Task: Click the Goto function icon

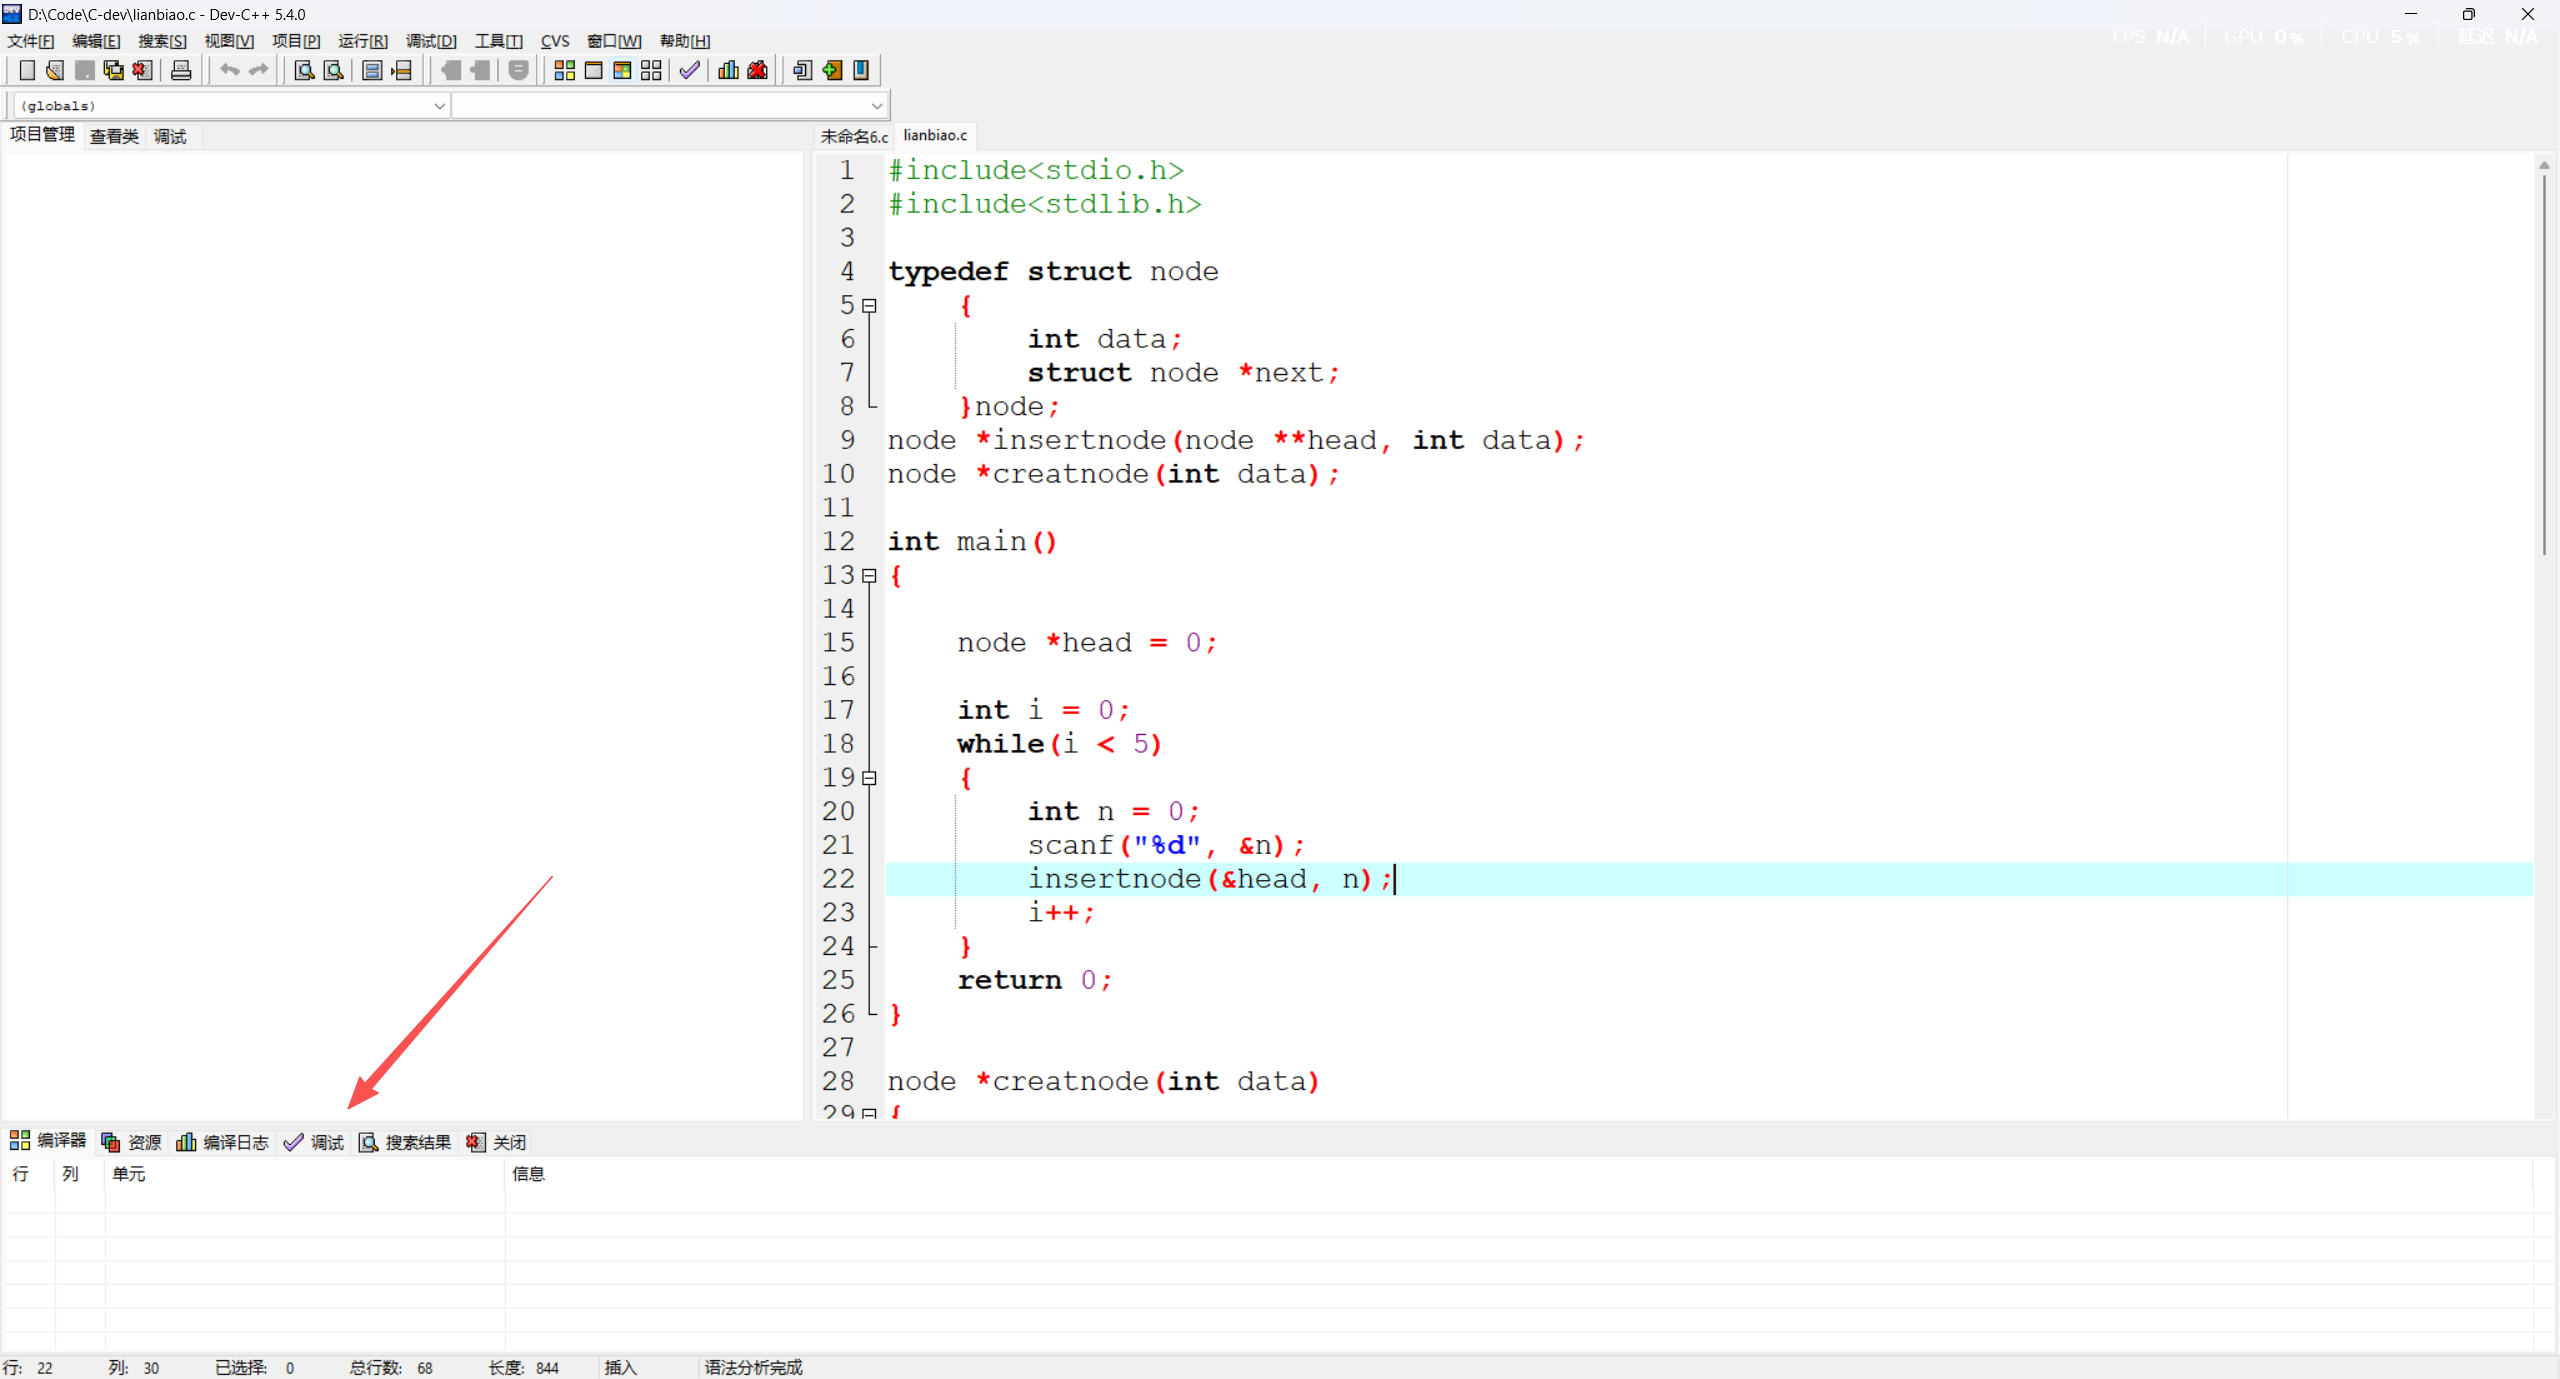Action: coord(372,70)
